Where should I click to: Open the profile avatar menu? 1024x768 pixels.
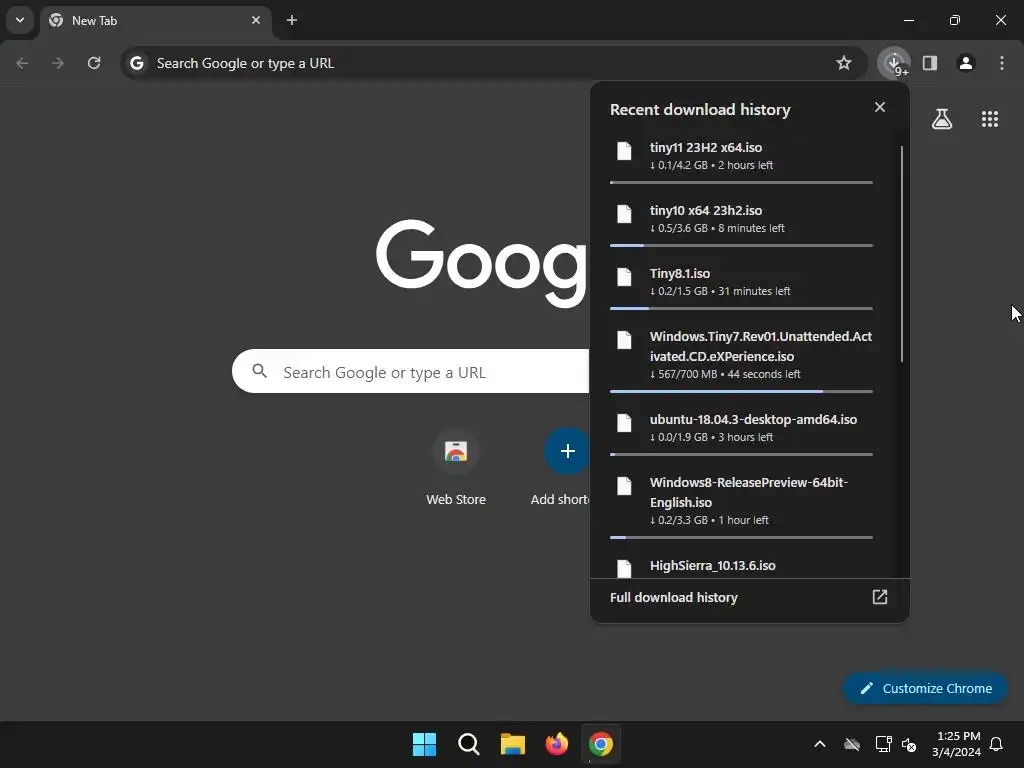tap(966, 63)
